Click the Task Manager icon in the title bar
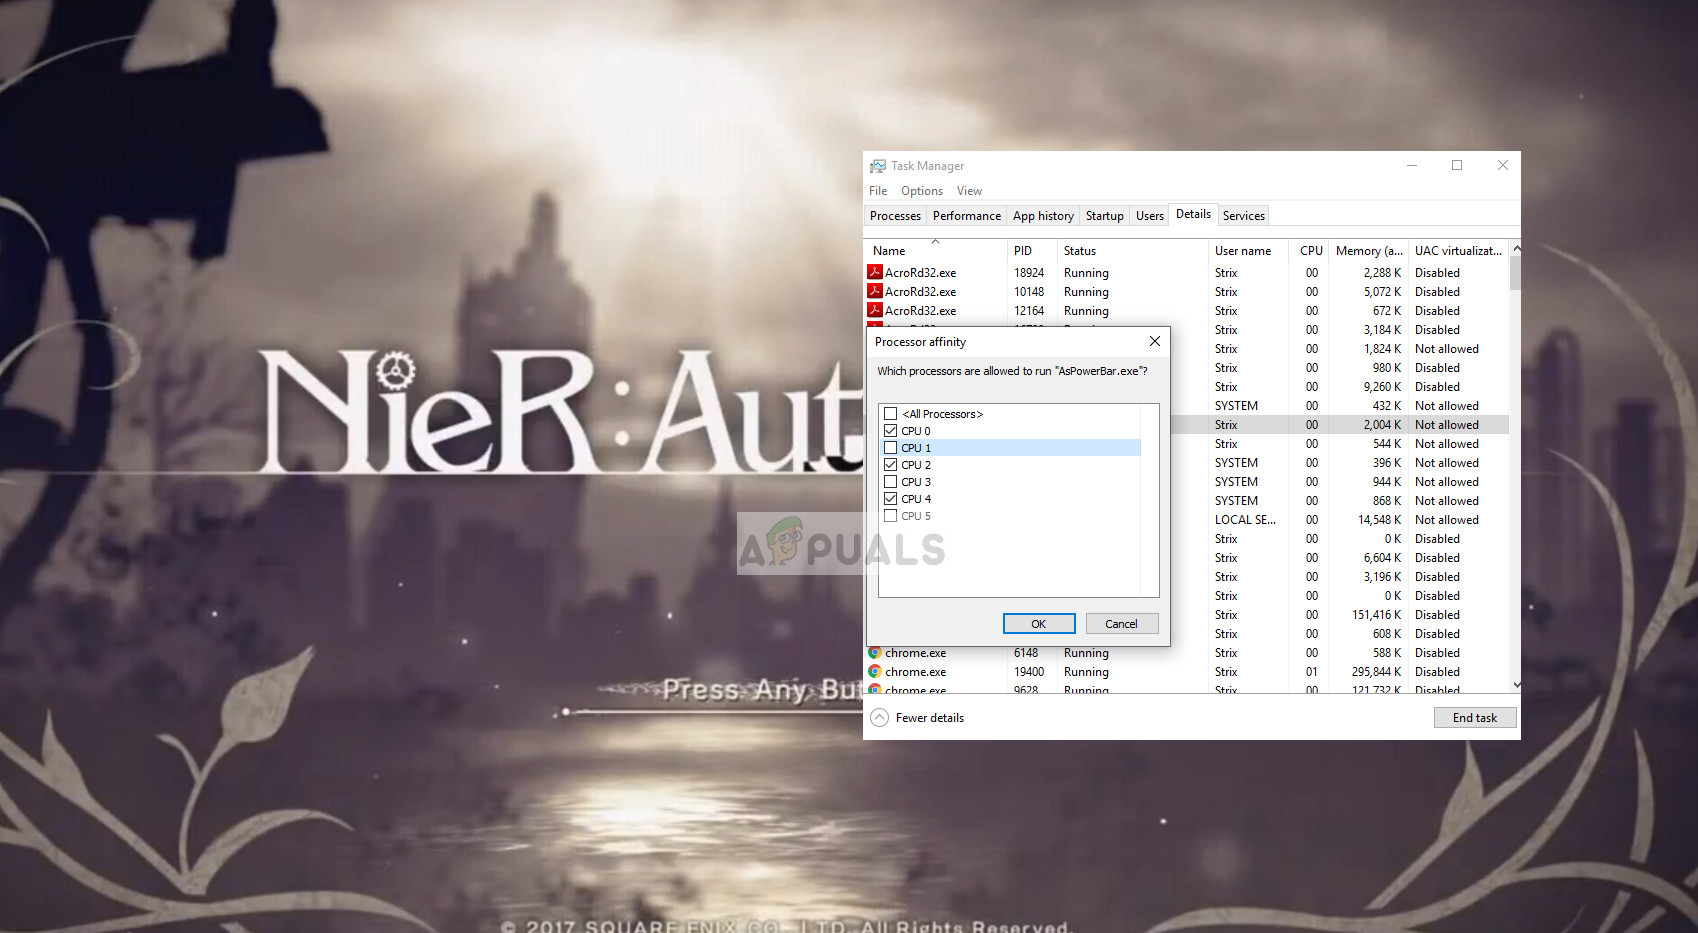The image size is (1698, 933). coord(879,165)
